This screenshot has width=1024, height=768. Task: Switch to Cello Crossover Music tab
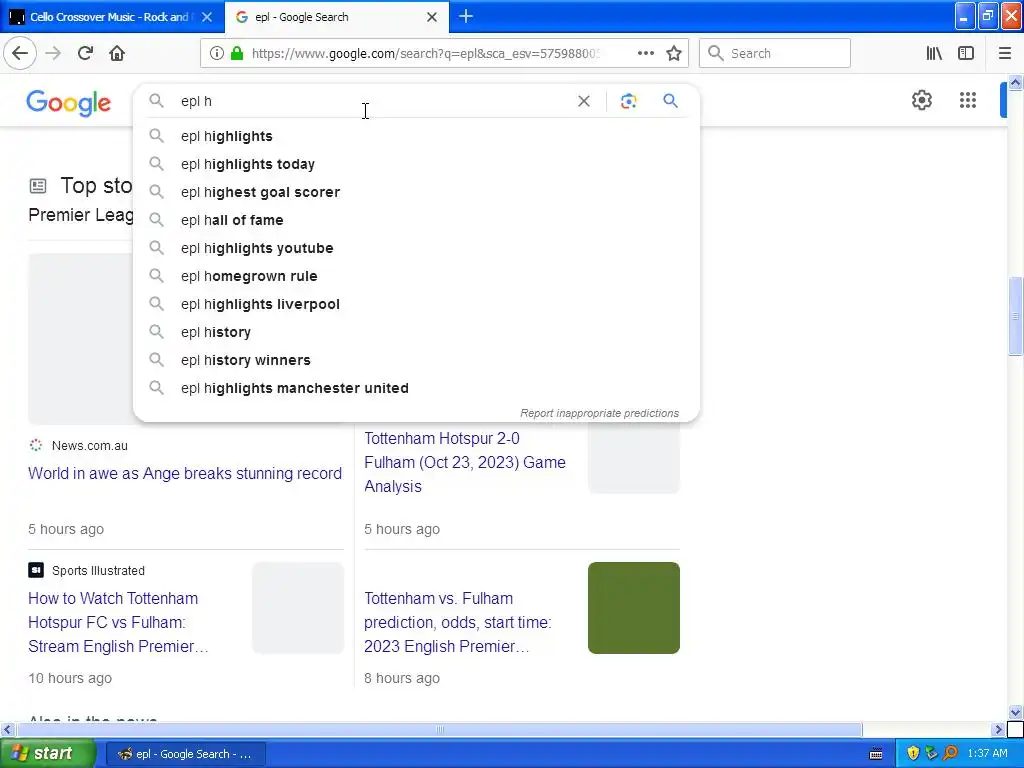pos(111,17)
